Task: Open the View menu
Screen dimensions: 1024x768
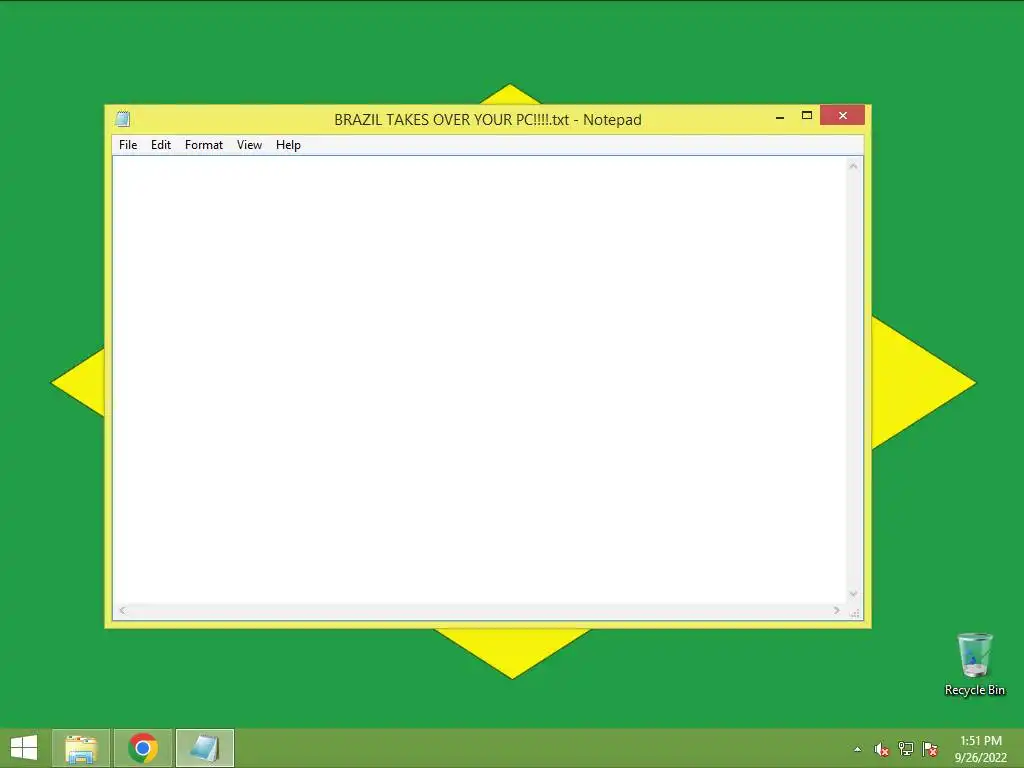Action: [249, 145]
